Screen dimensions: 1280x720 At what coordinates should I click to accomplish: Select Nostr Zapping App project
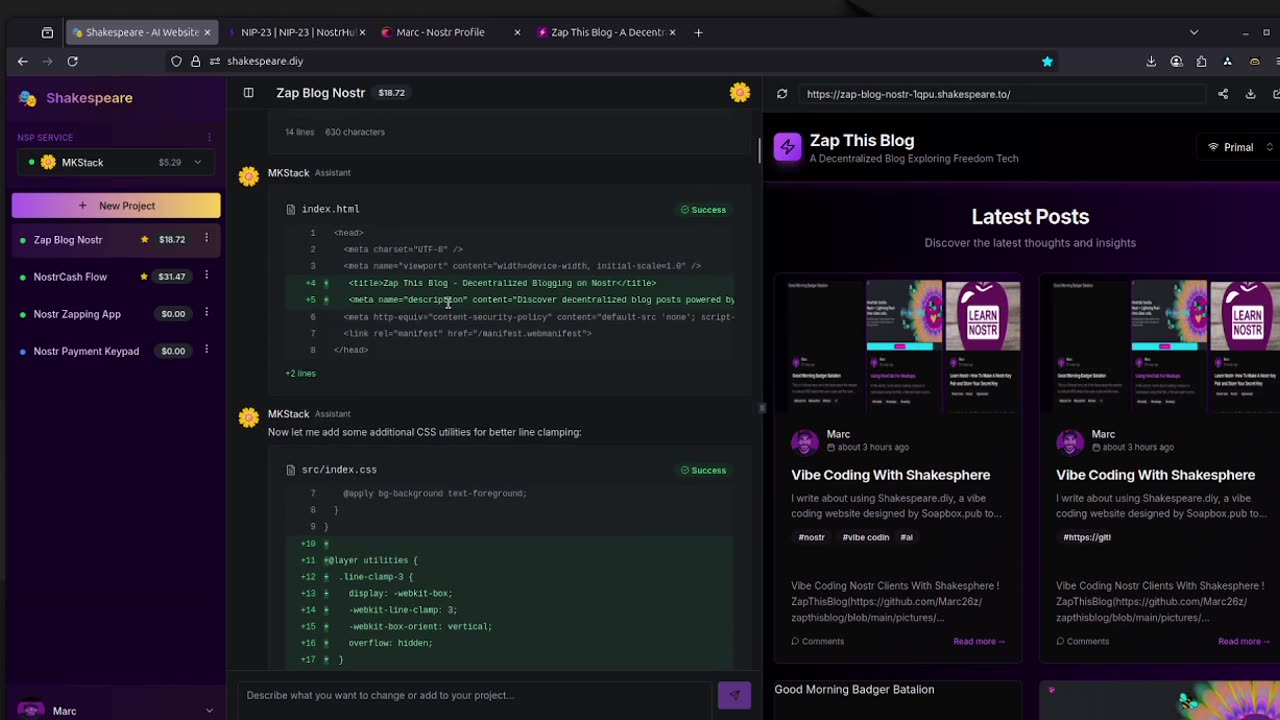(77, 314)
